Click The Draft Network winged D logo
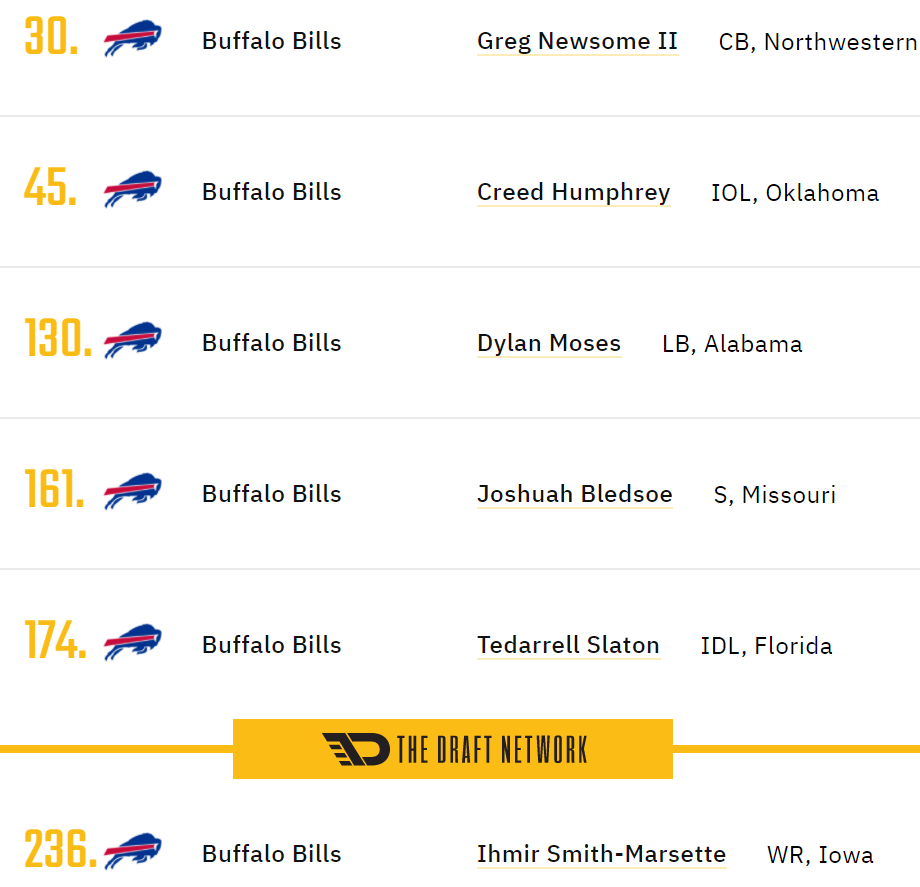This screenshot has height=887, width=920. pos(356,749)
